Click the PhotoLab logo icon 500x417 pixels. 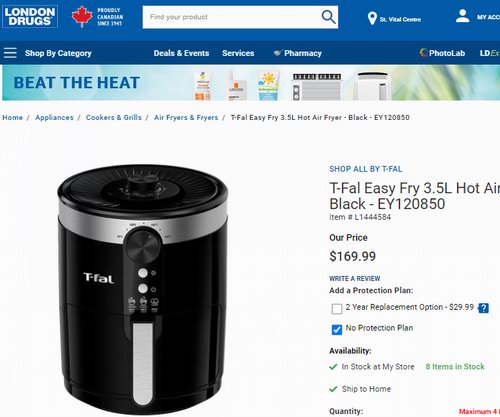pos(424,53)
